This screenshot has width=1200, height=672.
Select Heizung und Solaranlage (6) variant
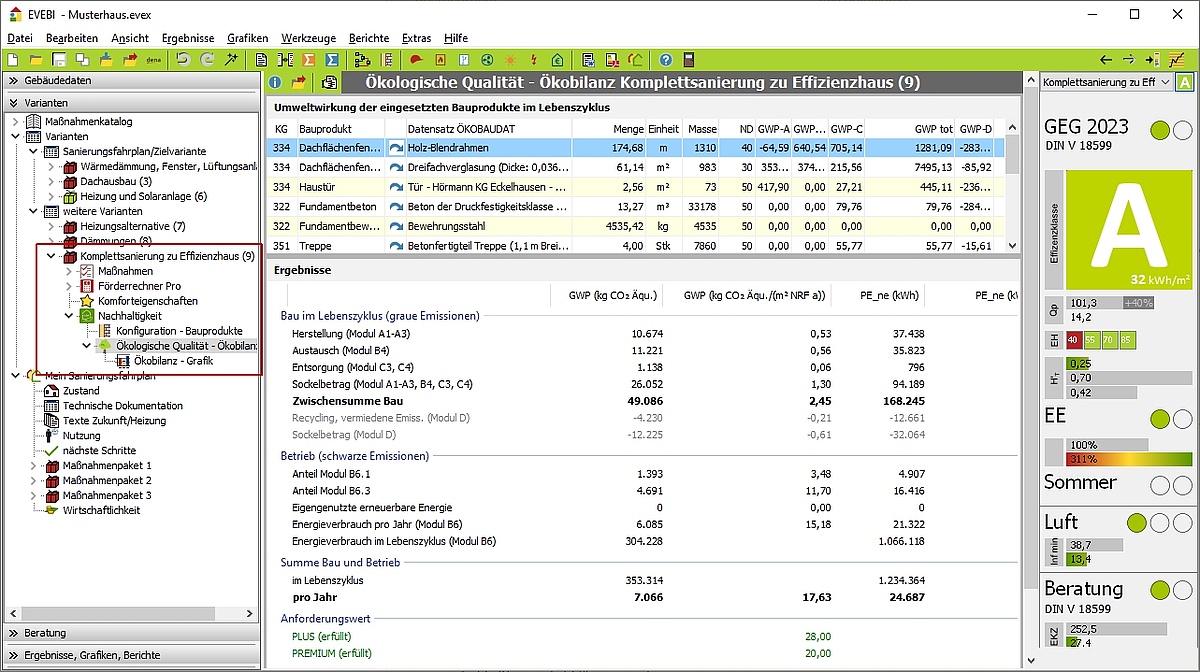pyautogui.click(x=143, y=197)
